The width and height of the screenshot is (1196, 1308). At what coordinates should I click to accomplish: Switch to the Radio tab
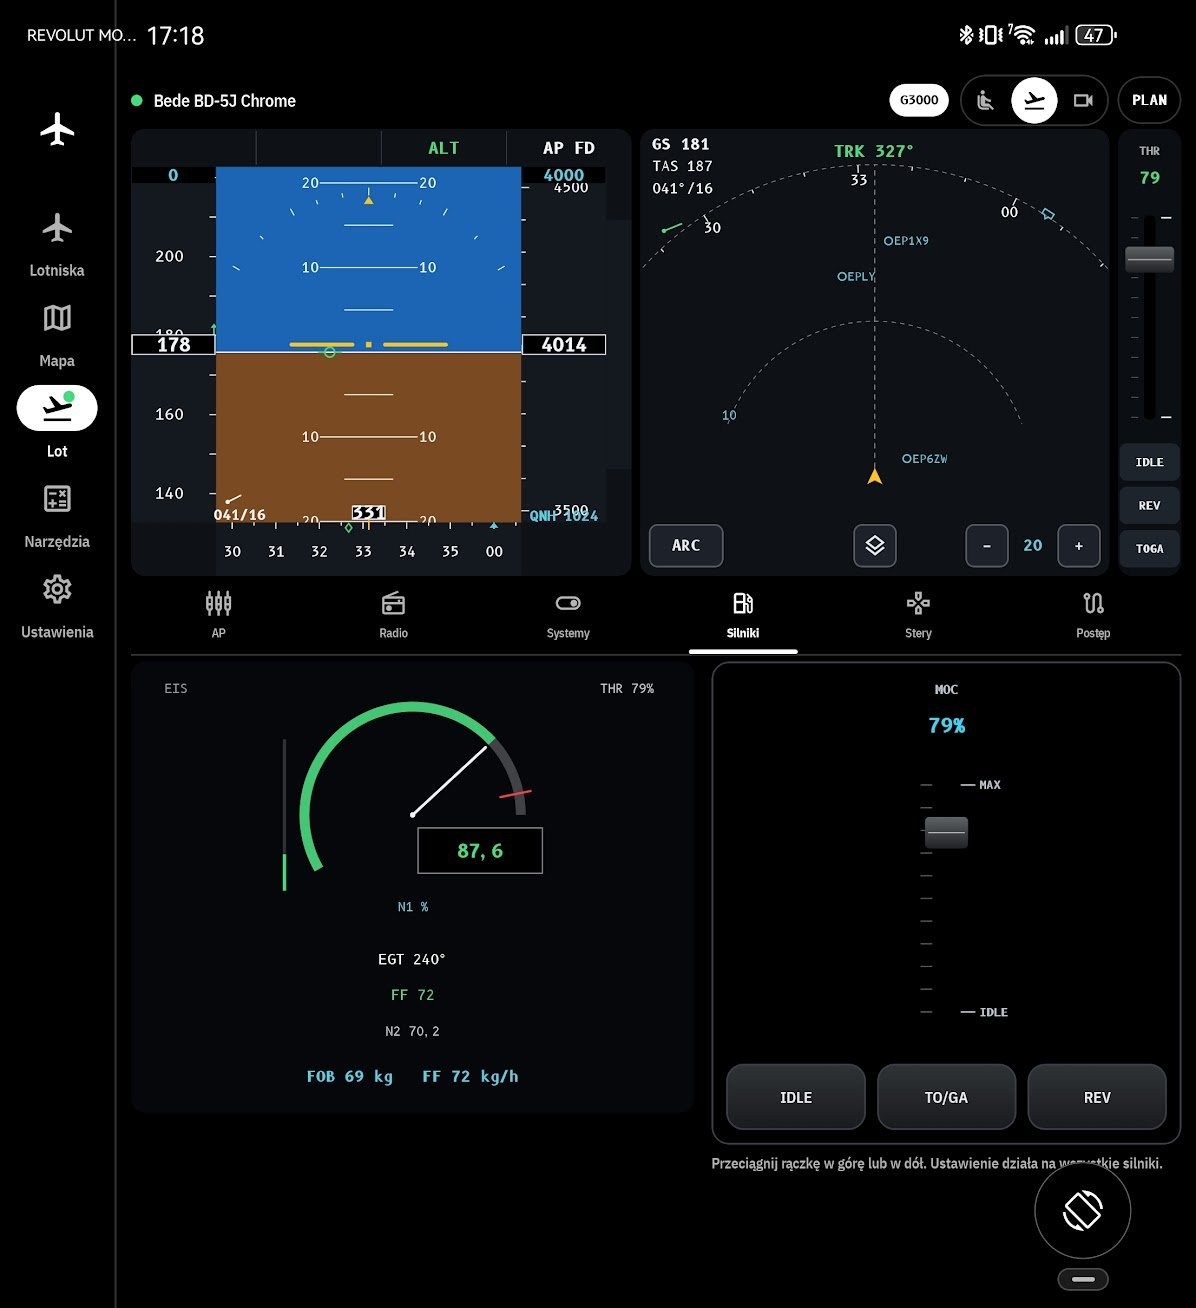(x=393, y=615)
